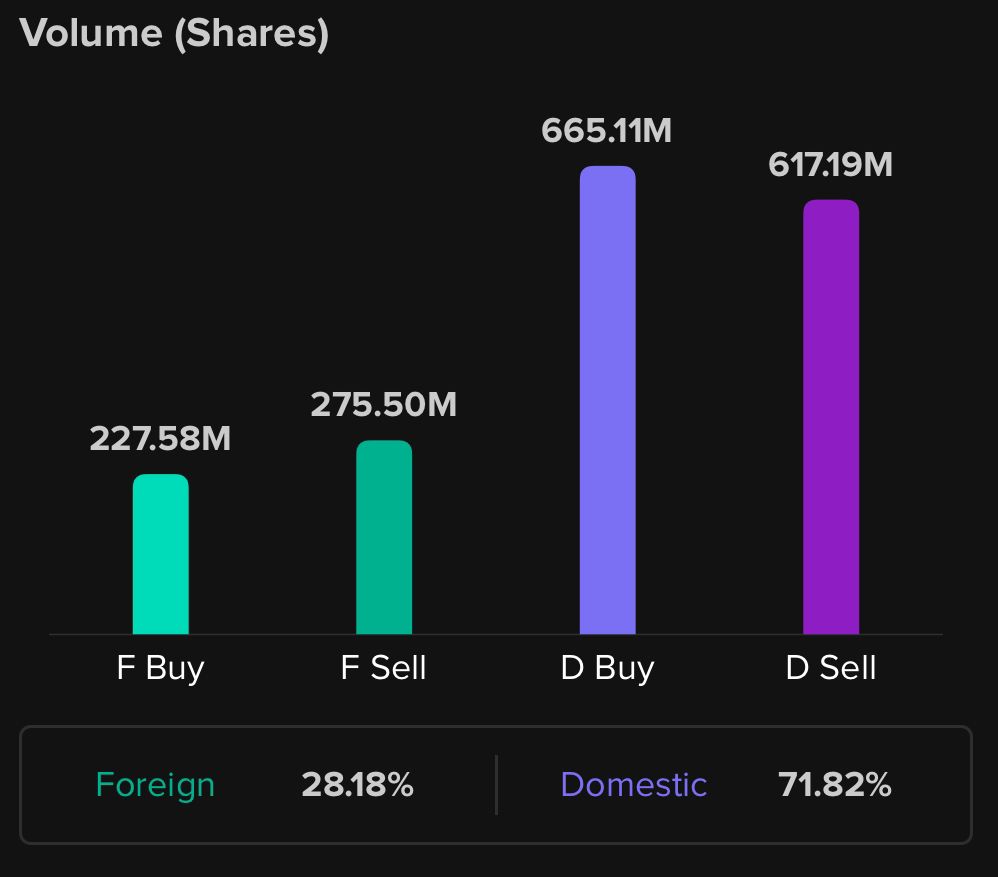Select the 617.19M value label
998x877 pixels.
point(830,164)
